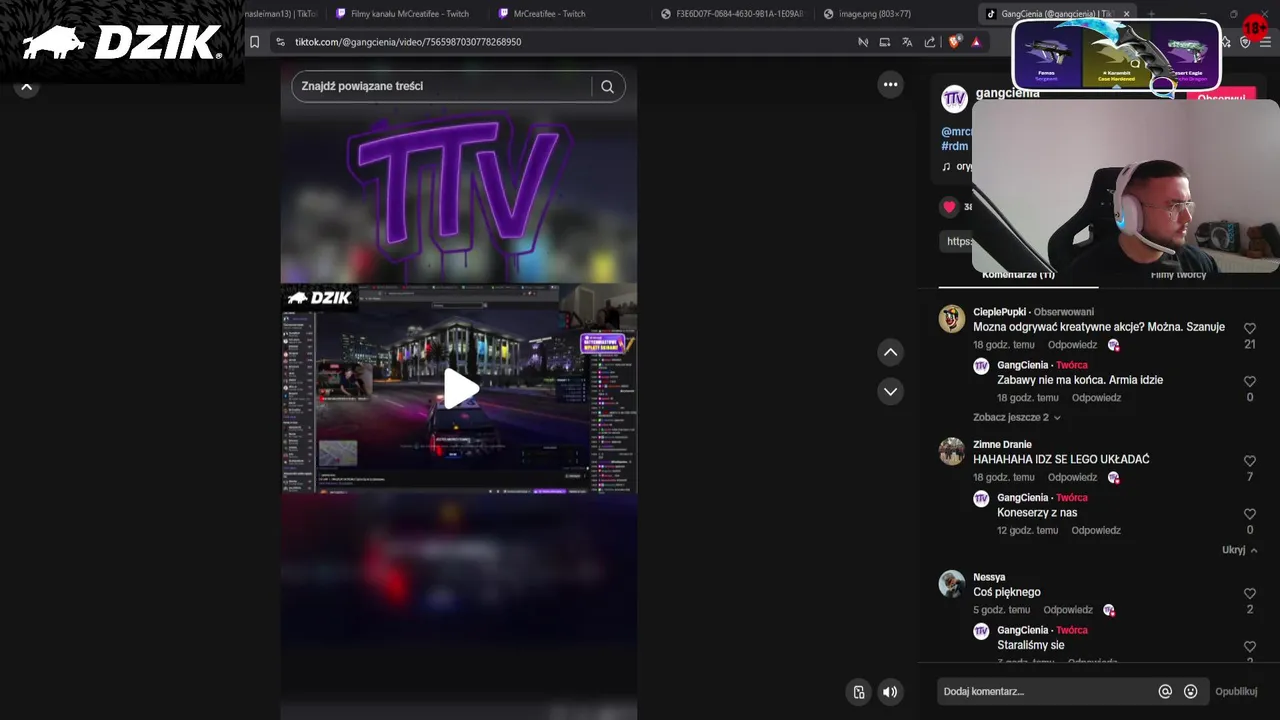
Task: Play the TikTok video
Action: coord(459,389)
